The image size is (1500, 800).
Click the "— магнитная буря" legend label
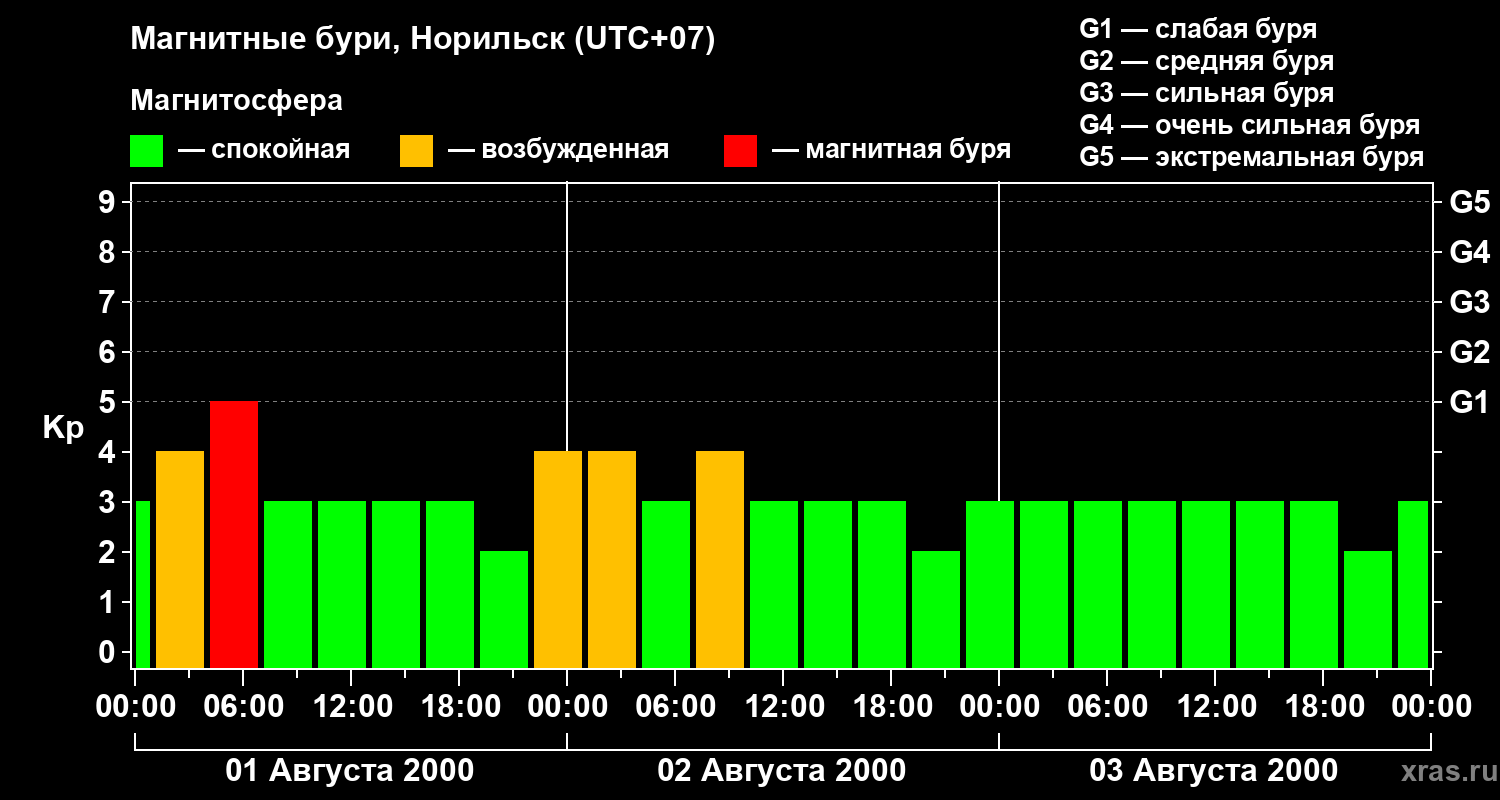892,150
